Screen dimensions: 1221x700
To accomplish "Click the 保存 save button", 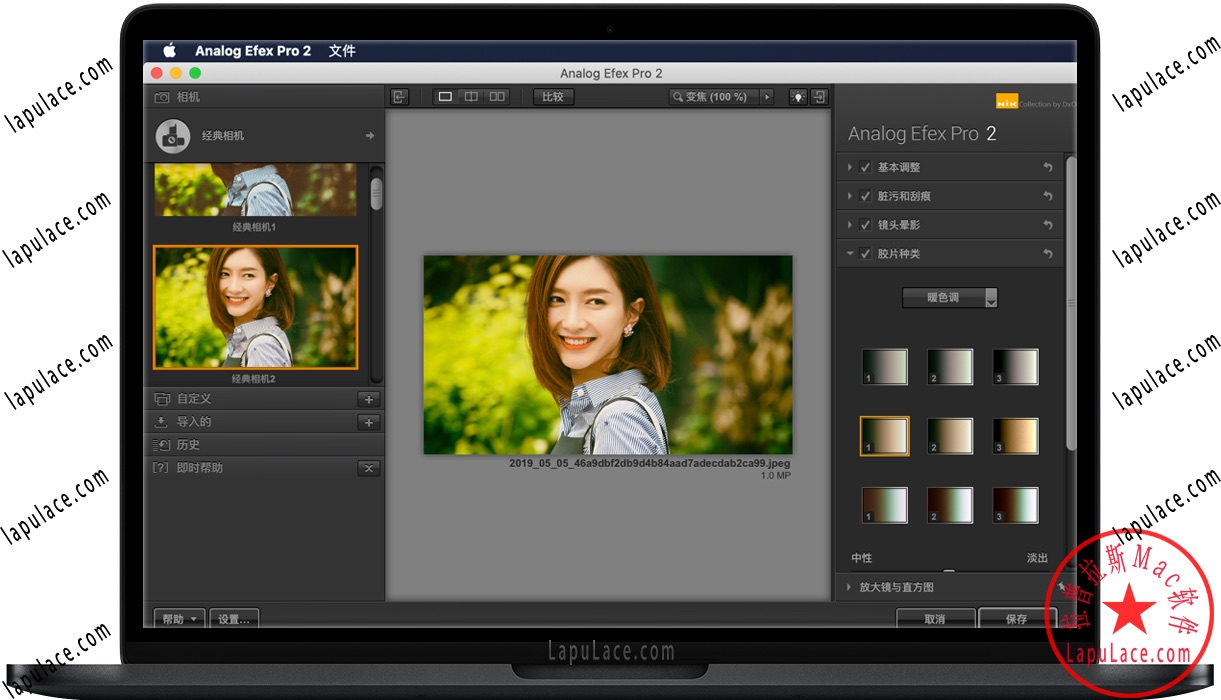I will (x=1018, y=618).
